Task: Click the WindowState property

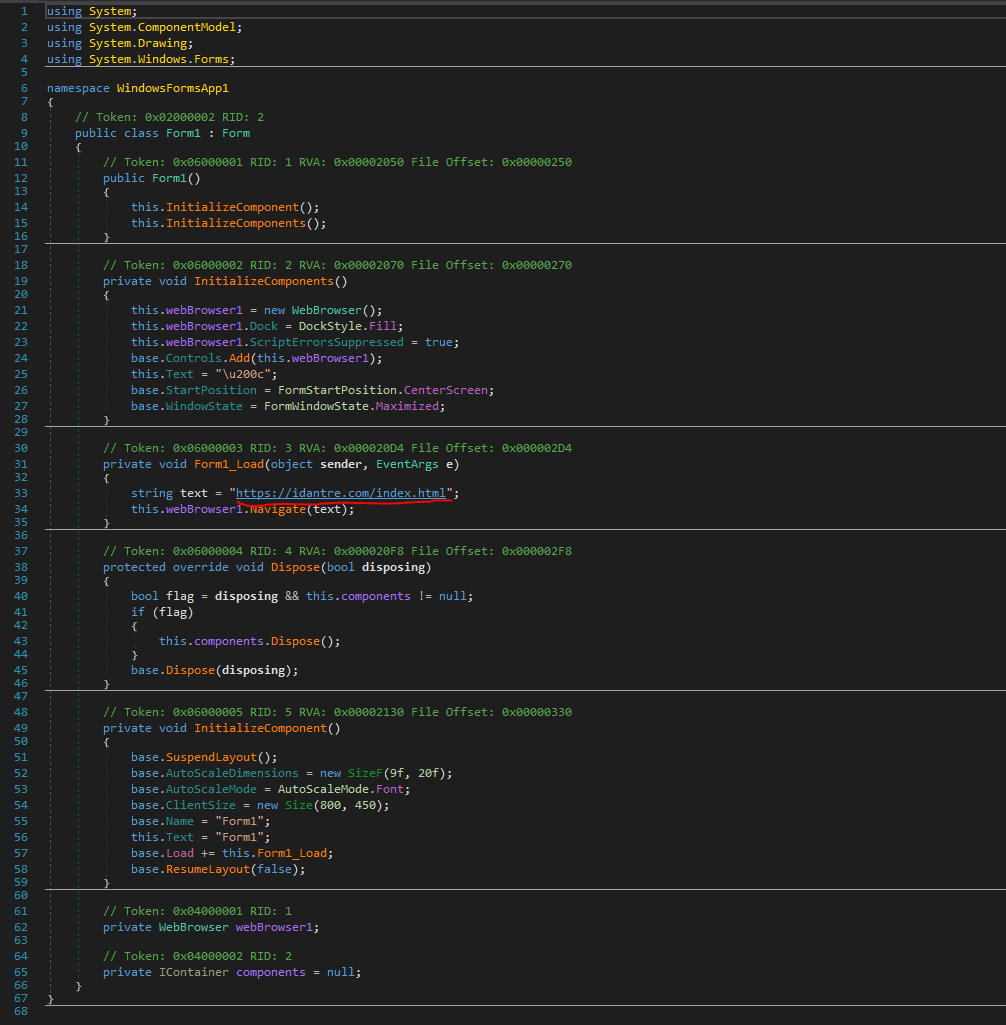Action: point(204,406)
